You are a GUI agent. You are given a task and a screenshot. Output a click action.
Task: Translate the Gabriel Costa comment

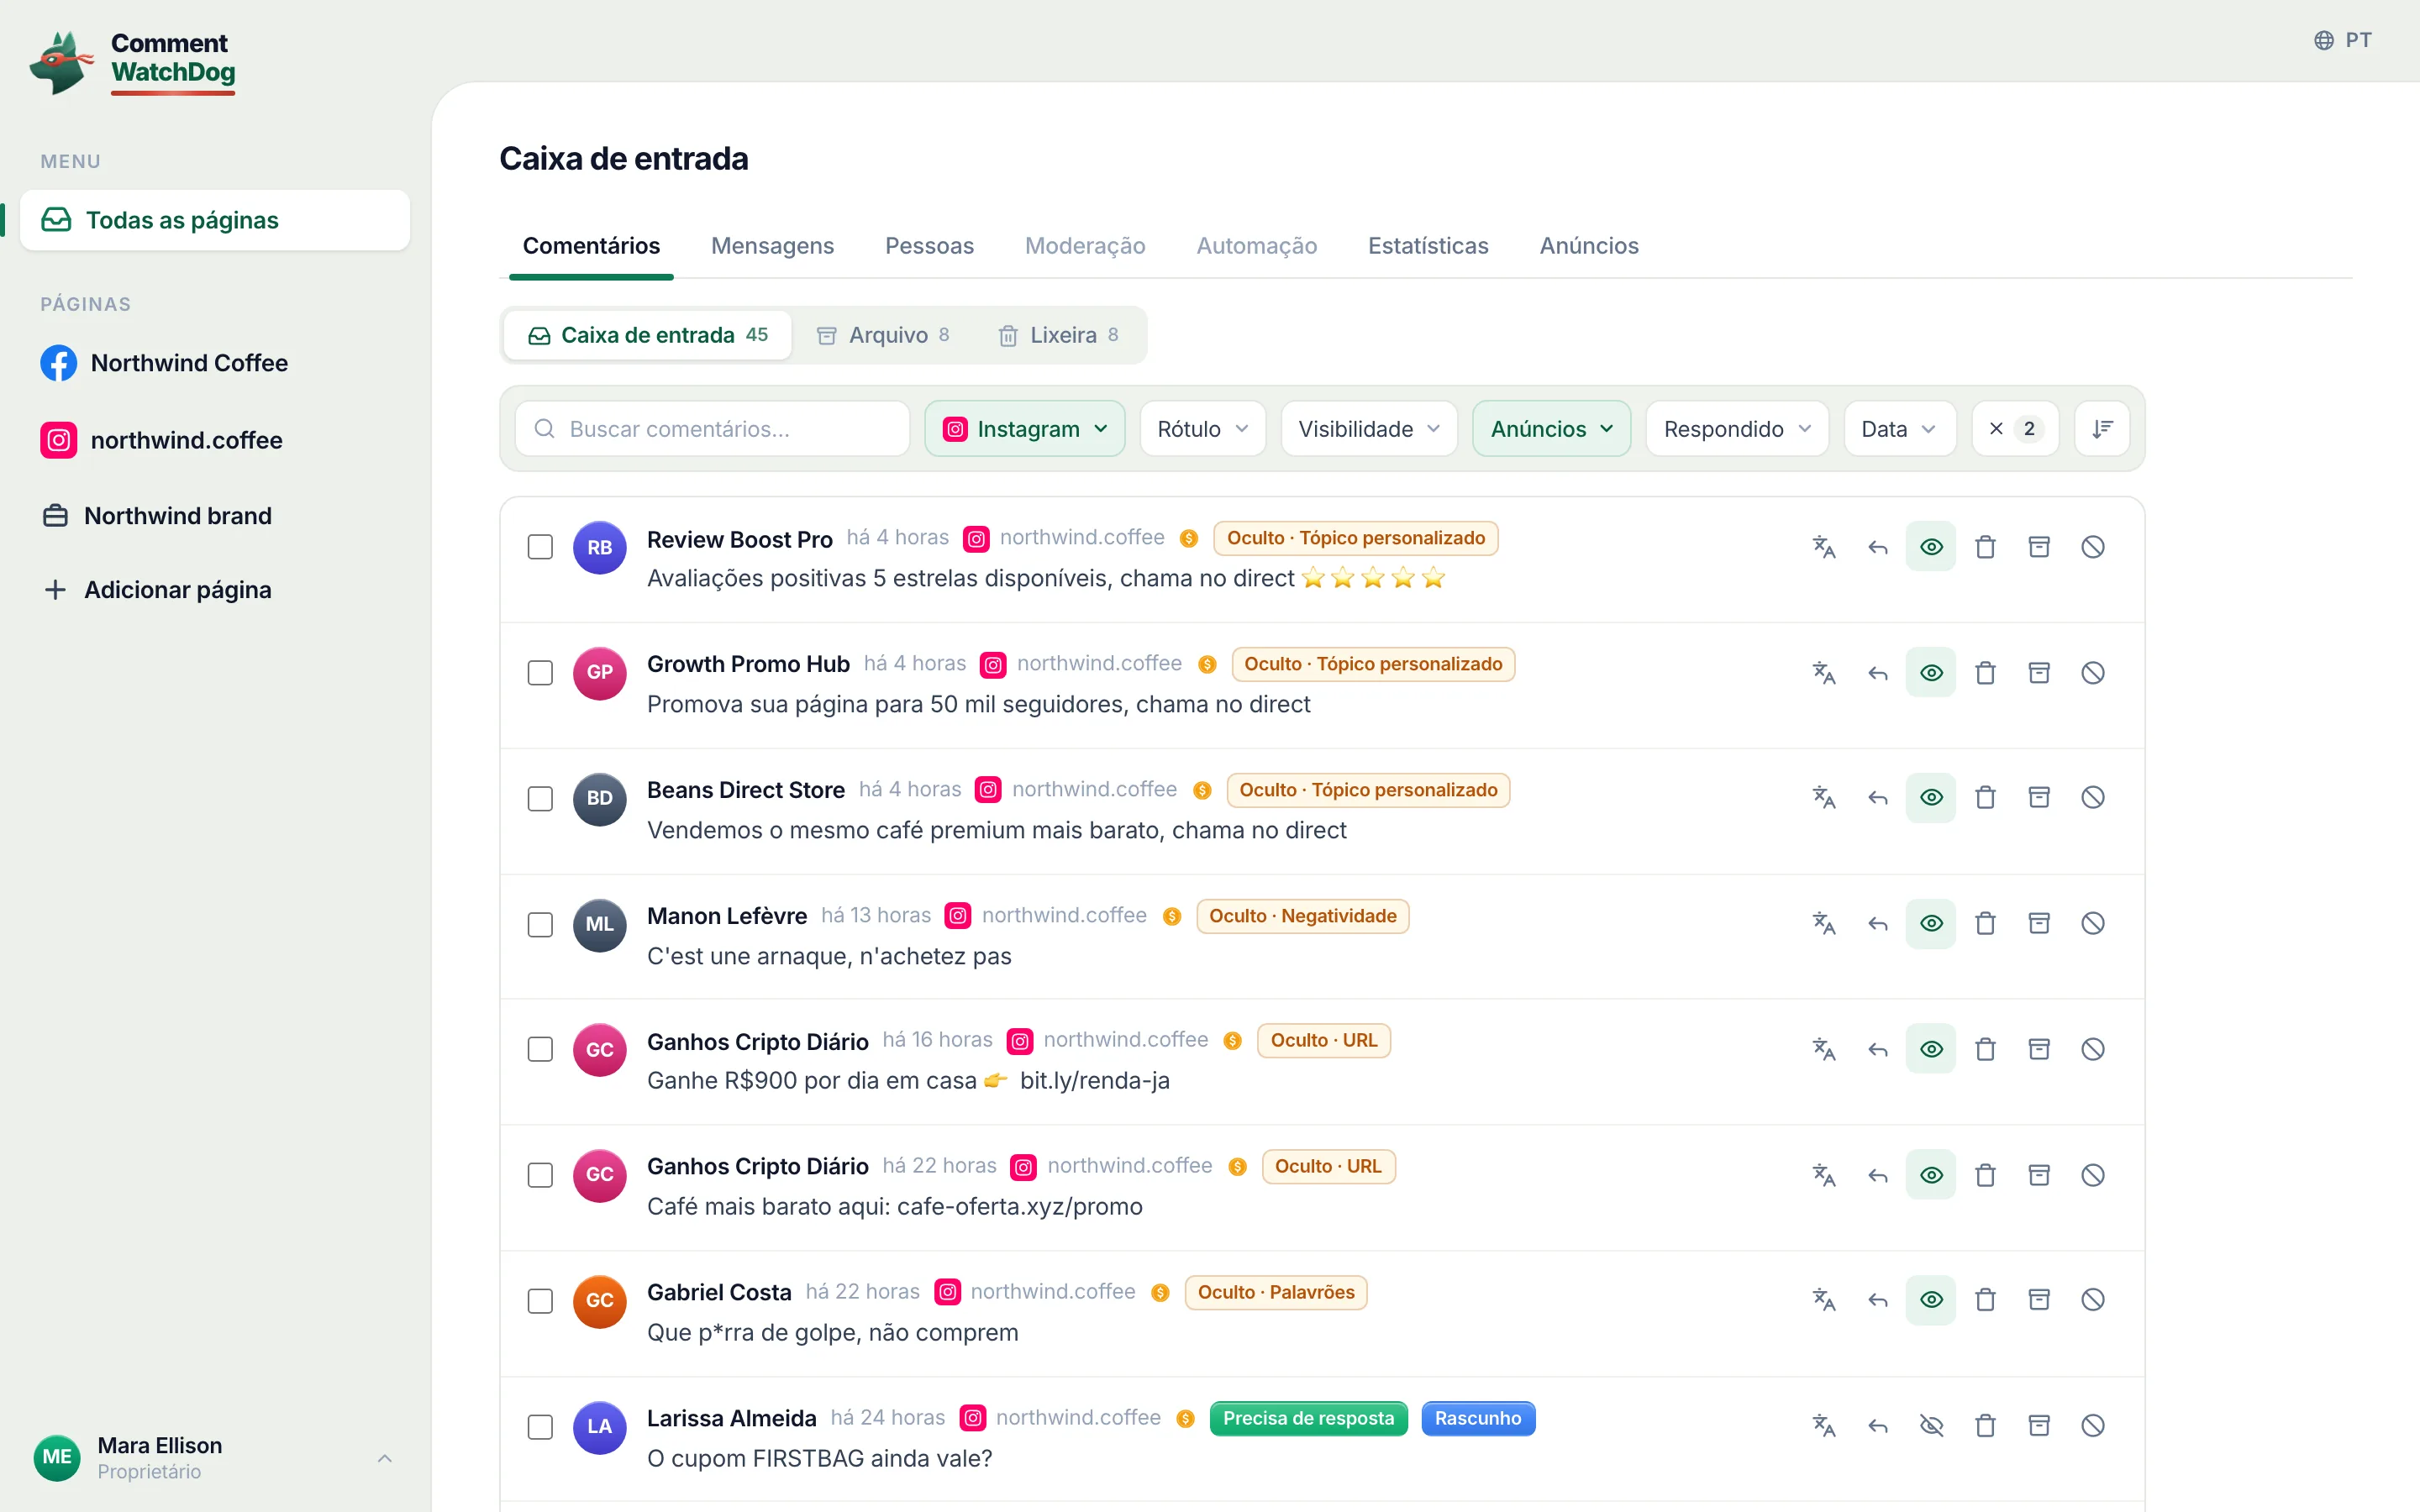point(1824,1300)
